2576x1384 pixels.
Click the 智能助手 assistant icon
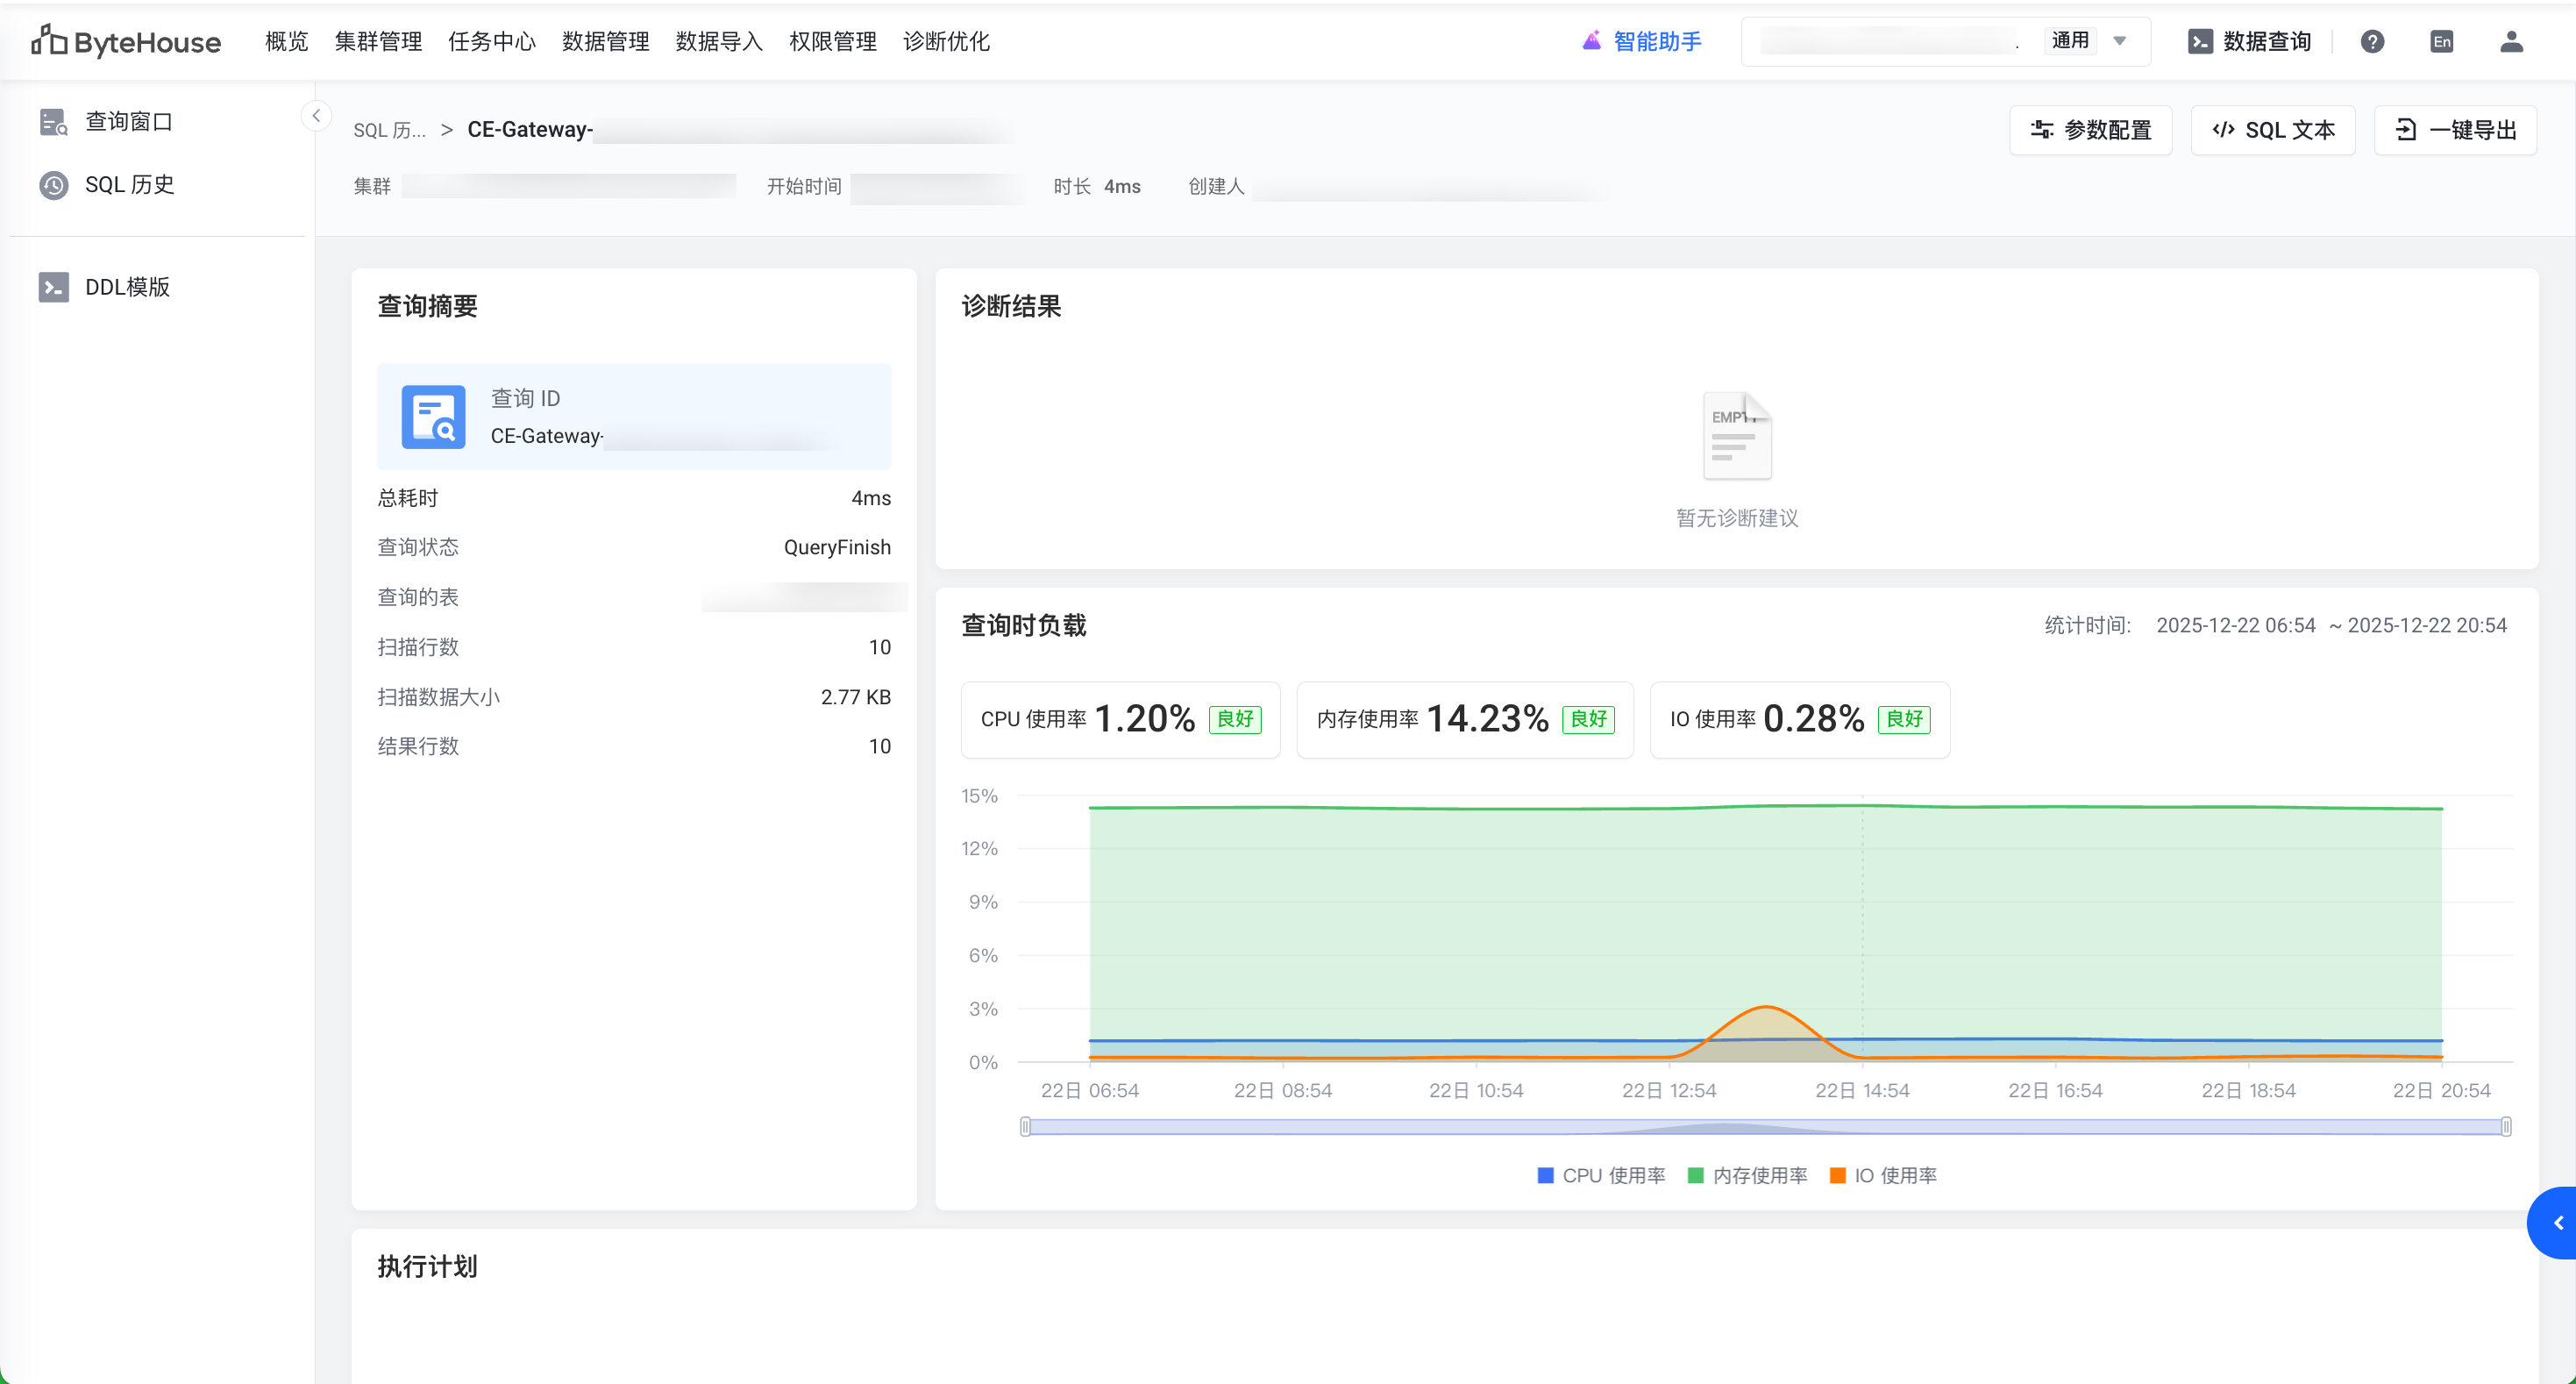(x=1591, y=41)
